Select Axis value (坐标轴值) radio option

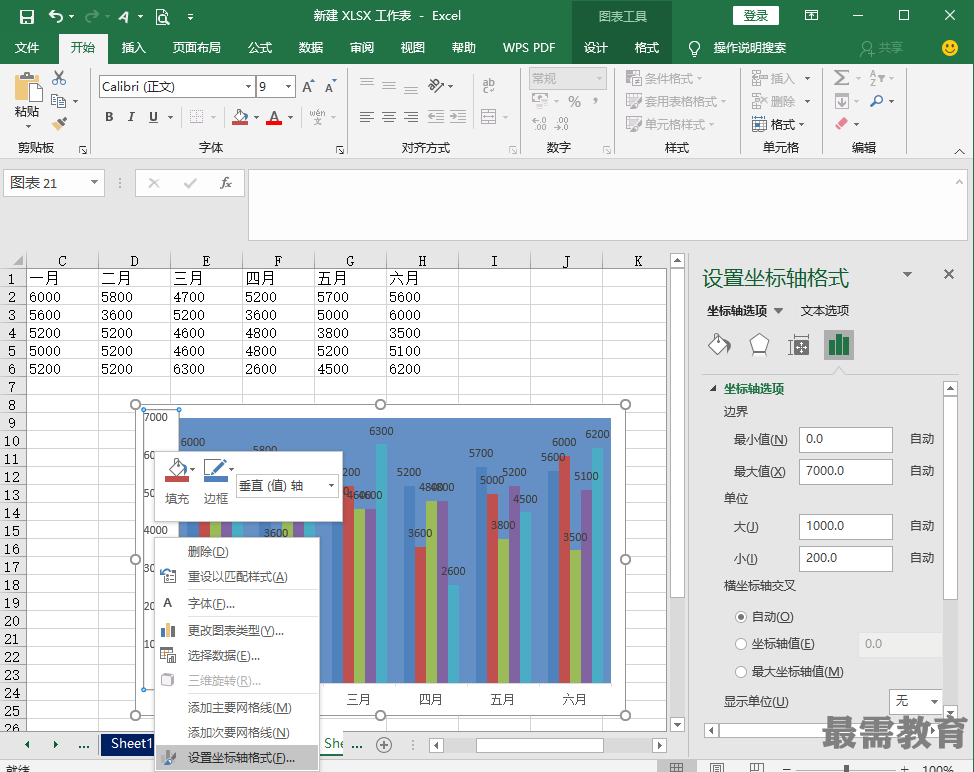pos(740,644)
